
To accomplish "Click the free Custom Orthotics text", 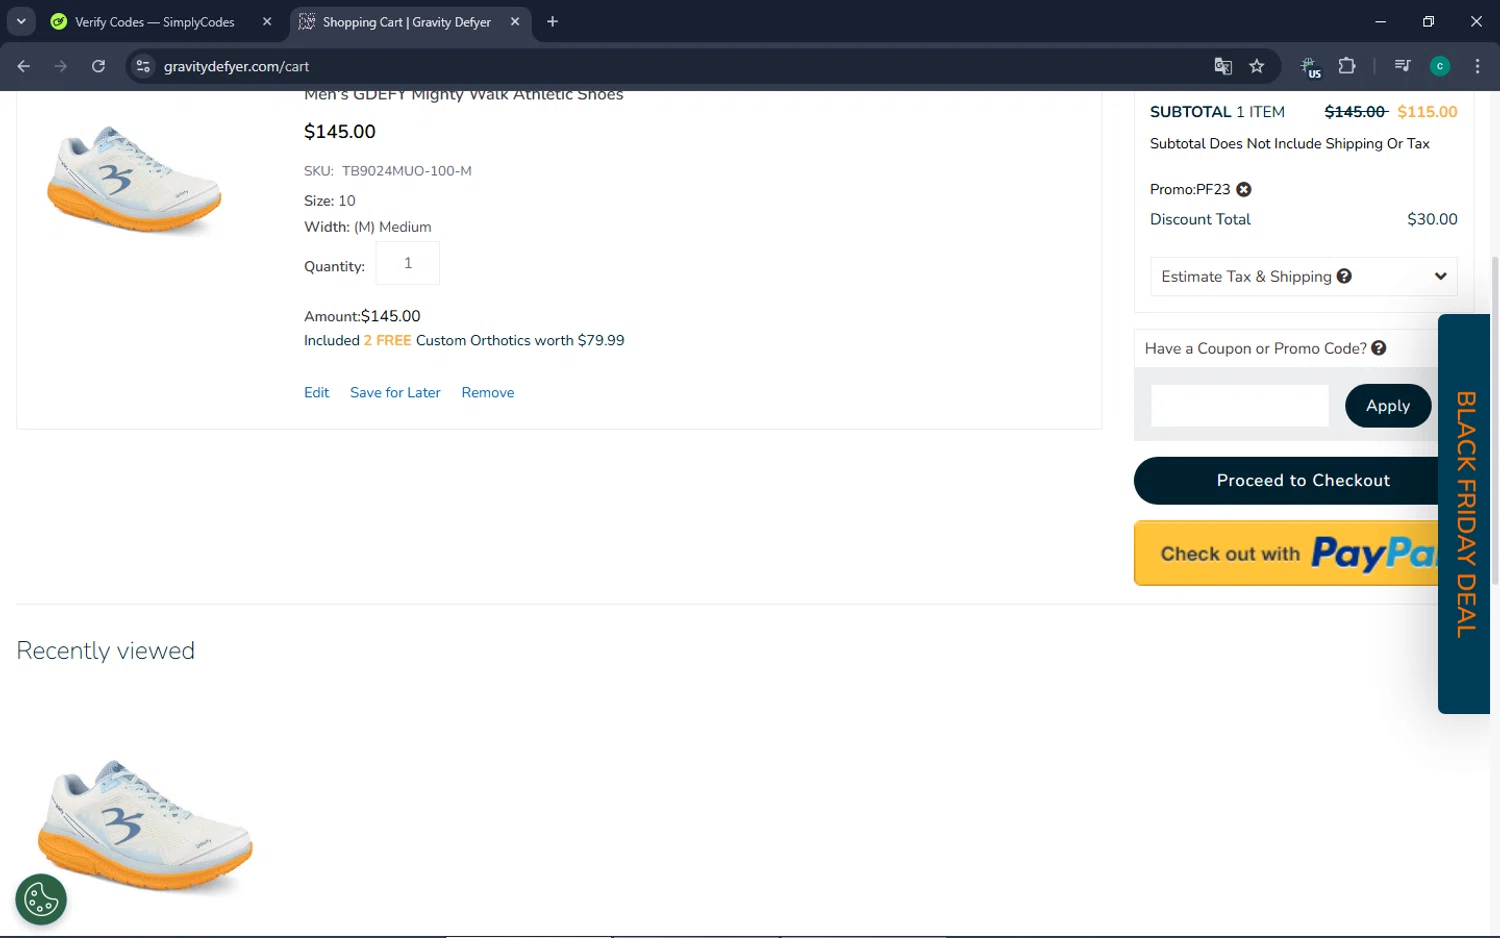I will click(464, 340).
